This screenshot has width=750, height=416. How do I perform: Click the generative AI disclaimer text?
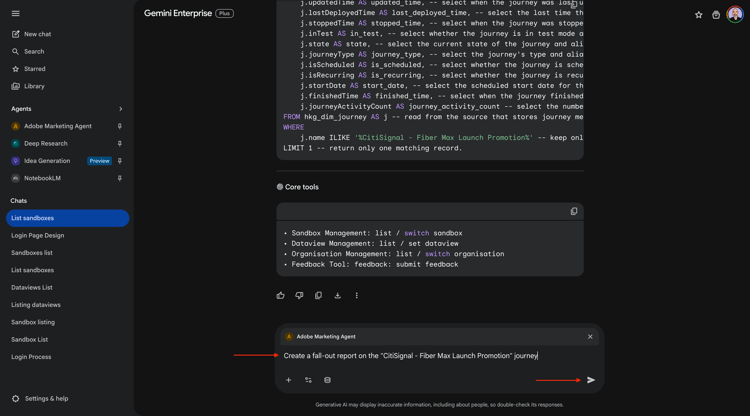439,405
